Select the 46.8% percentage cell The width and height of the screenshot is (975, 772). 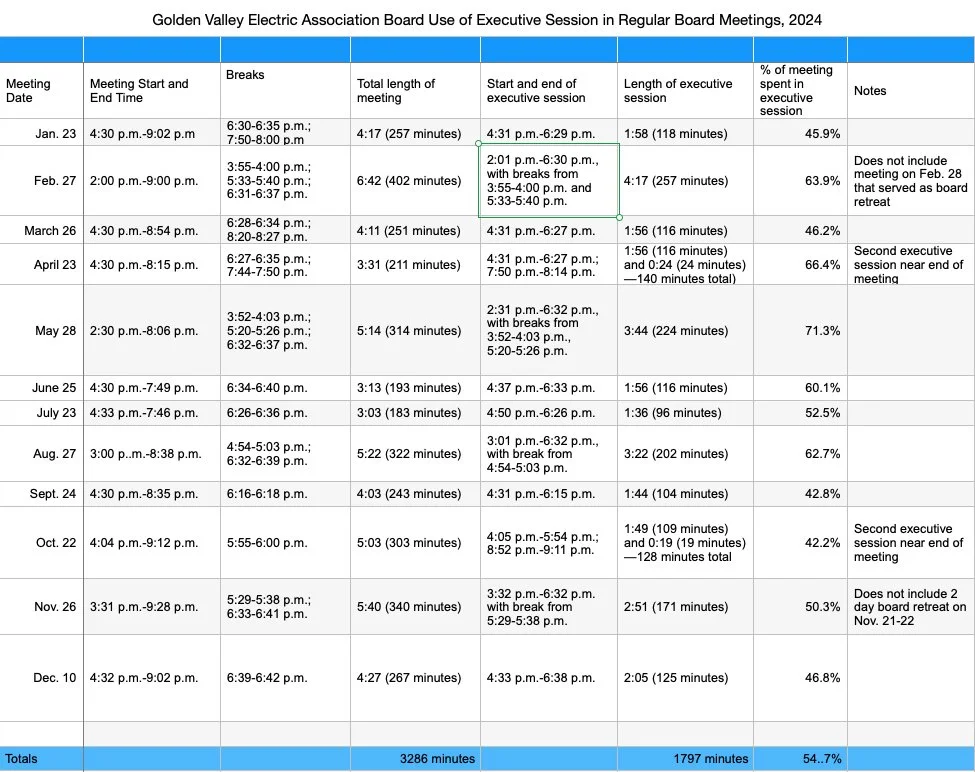pyautogui.click(x=800, y=678)
